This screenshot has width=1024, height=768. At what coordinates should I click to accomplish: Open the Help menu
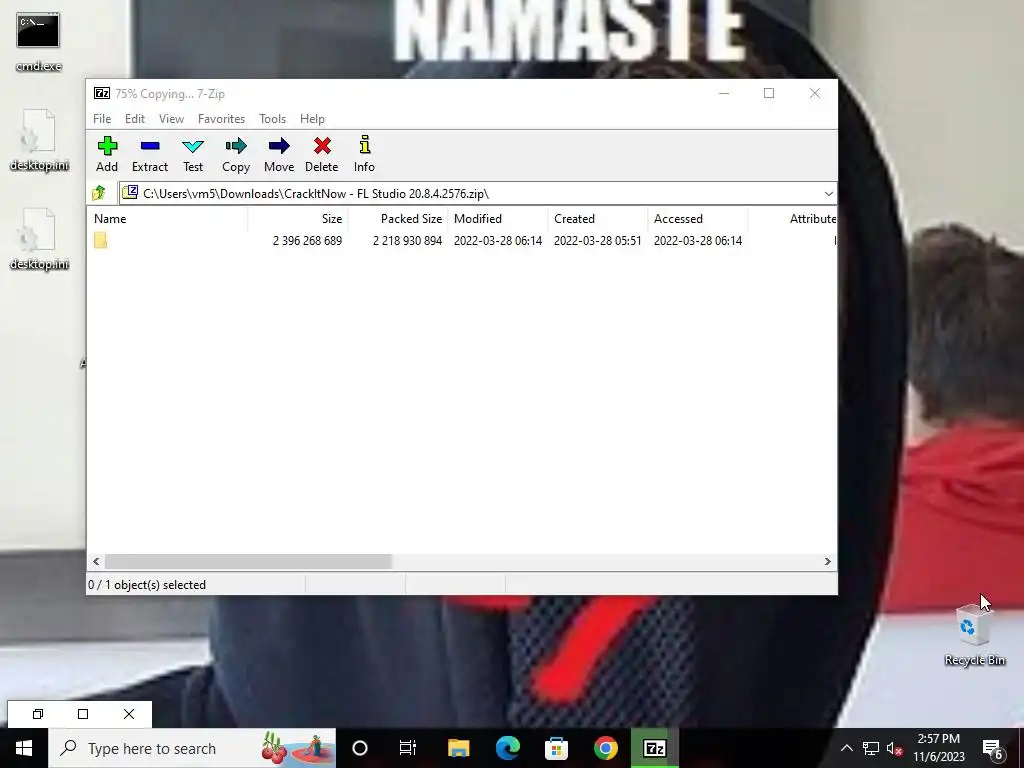coord(312,119)
